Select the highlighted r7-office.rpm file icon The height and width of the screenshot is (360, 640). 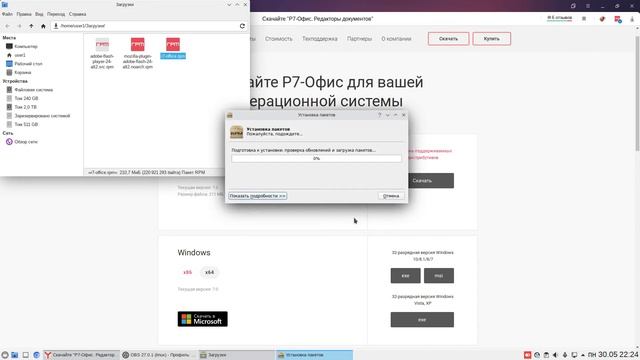click(173, 45)
